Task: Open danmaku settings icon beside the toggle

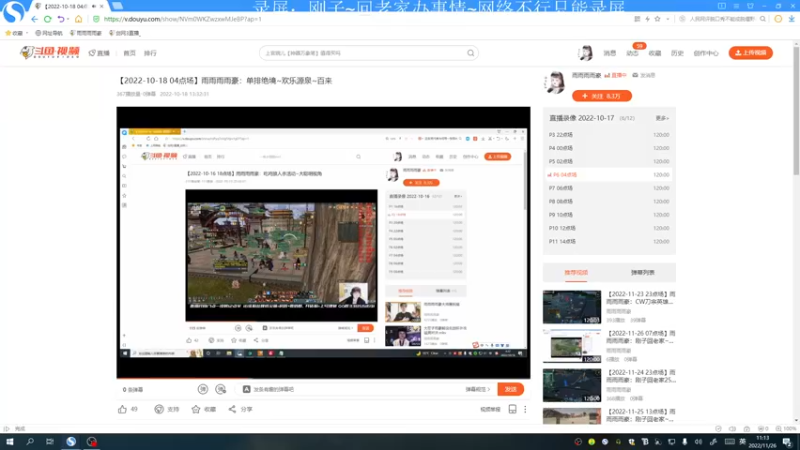Action: [220, 389]
